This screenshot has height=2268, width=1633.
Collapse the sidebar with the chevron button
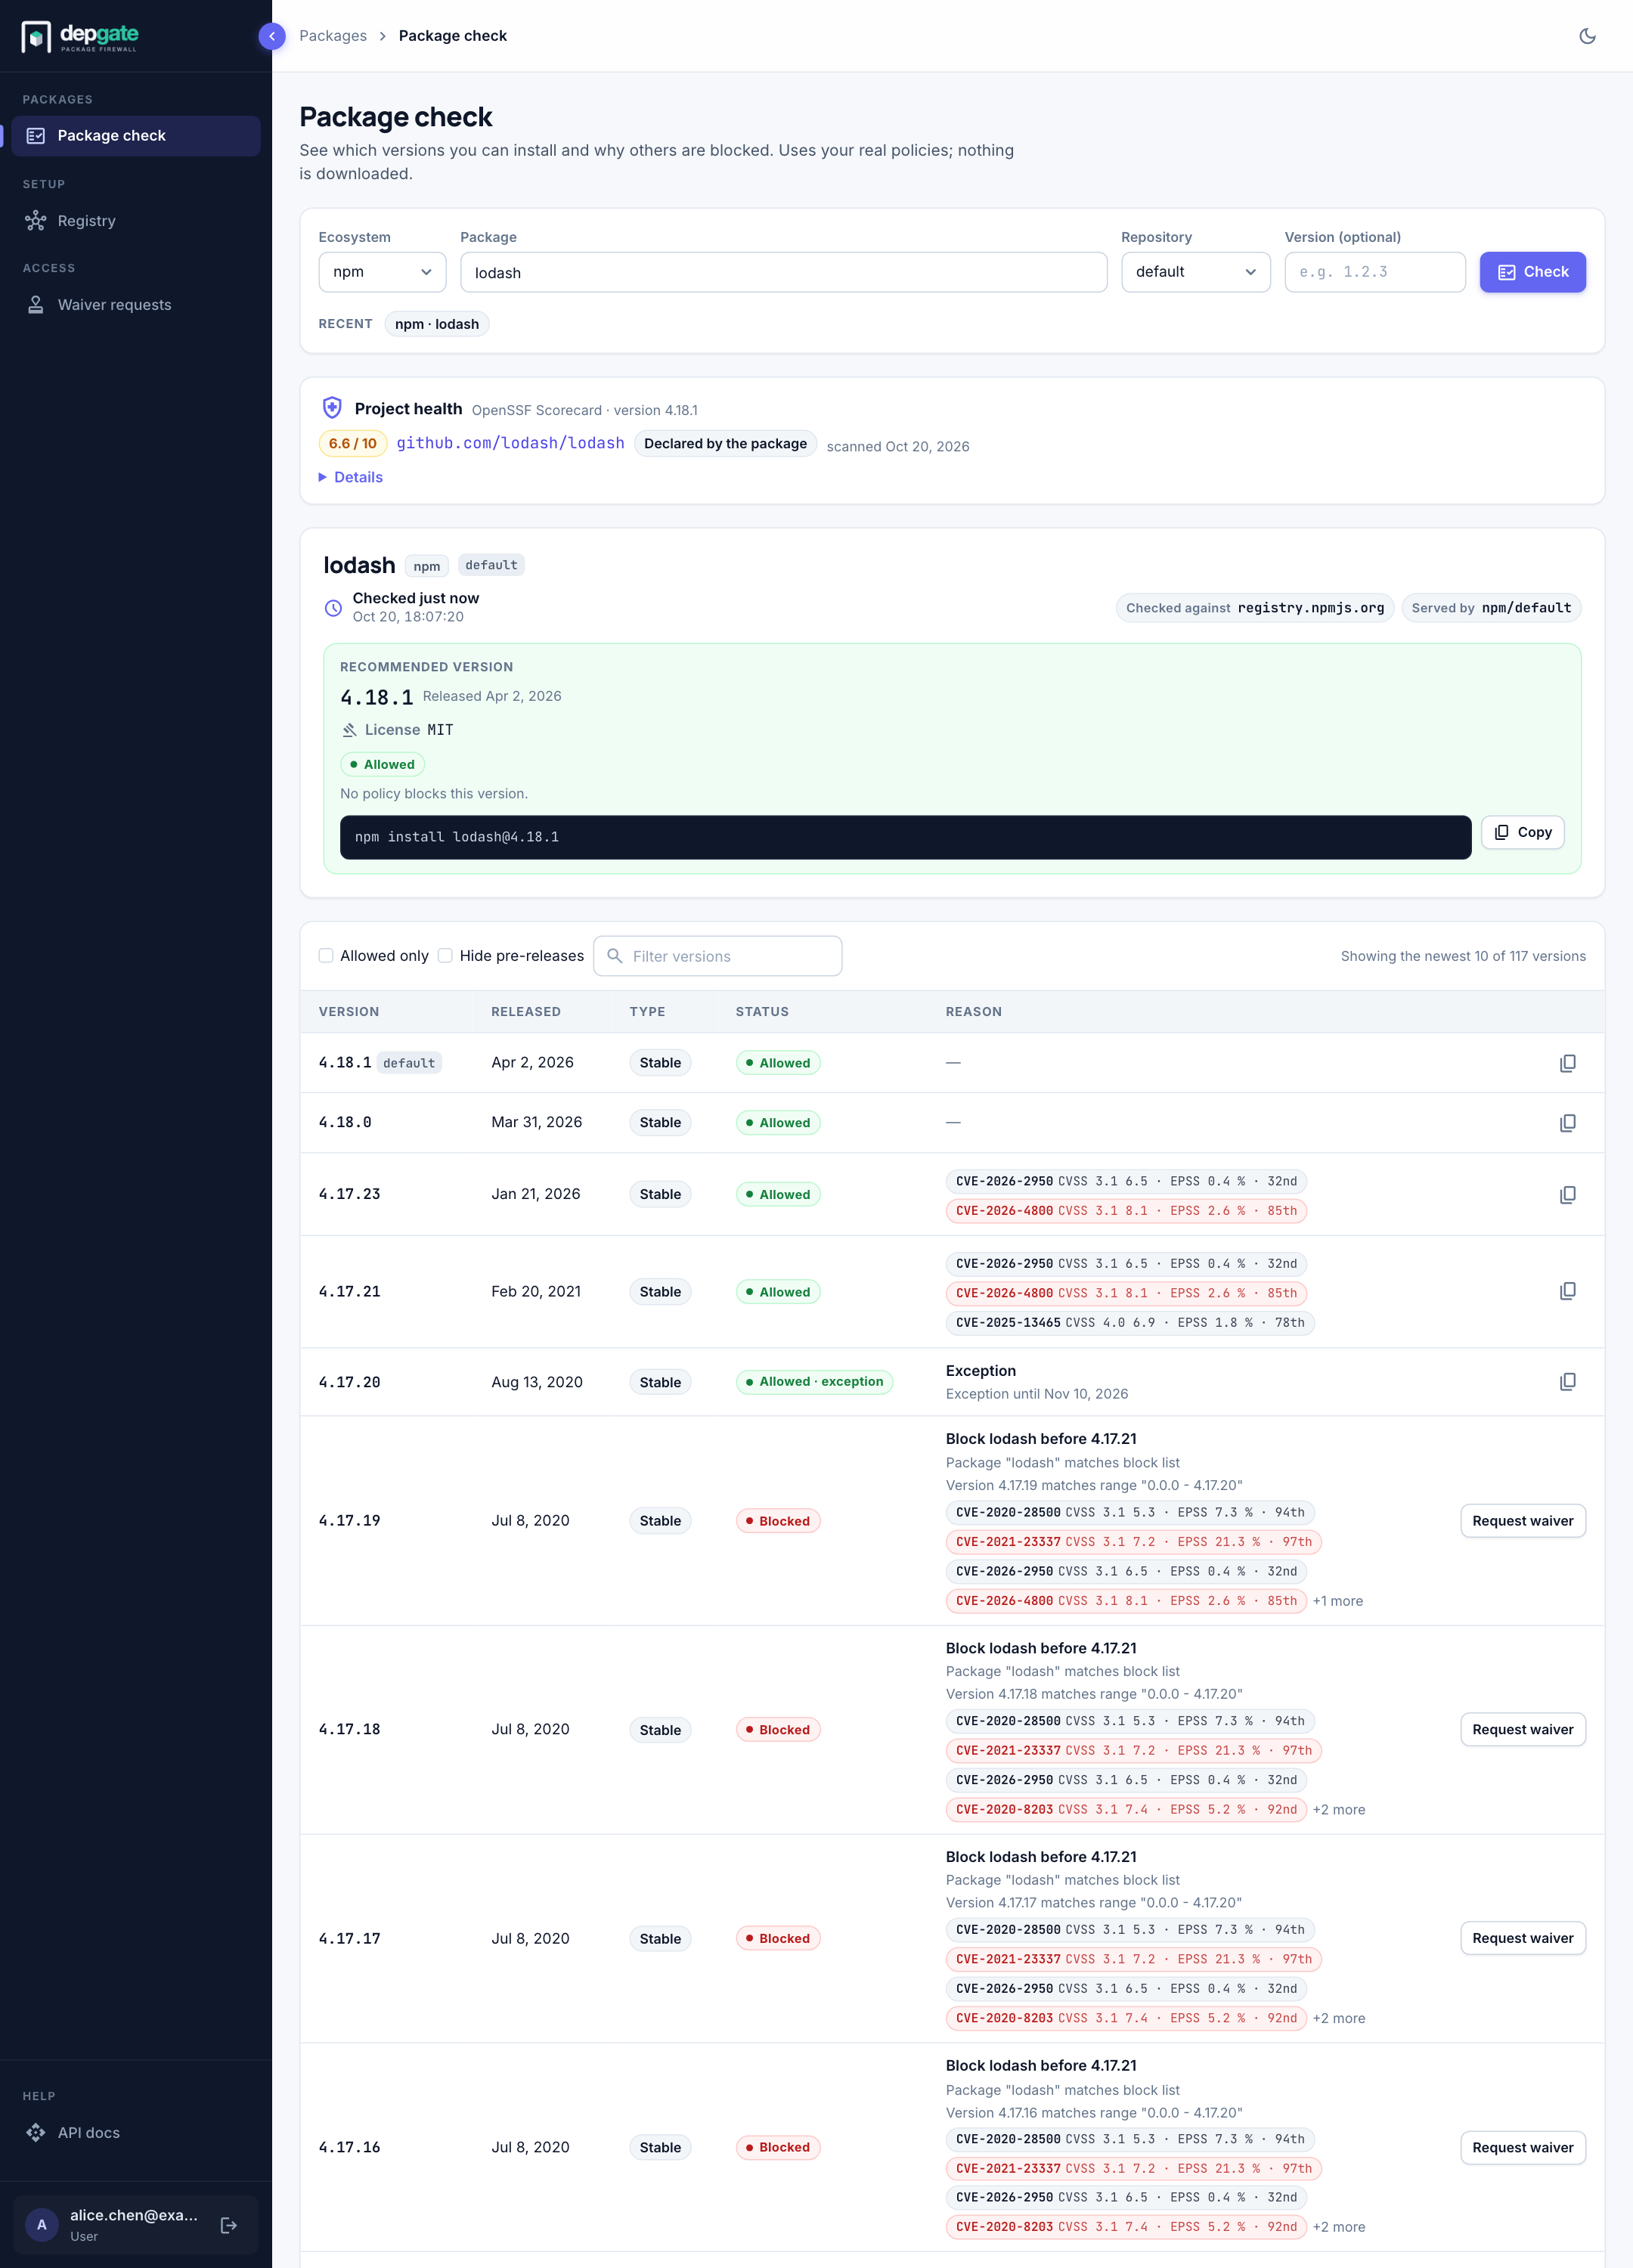point(272,36)
